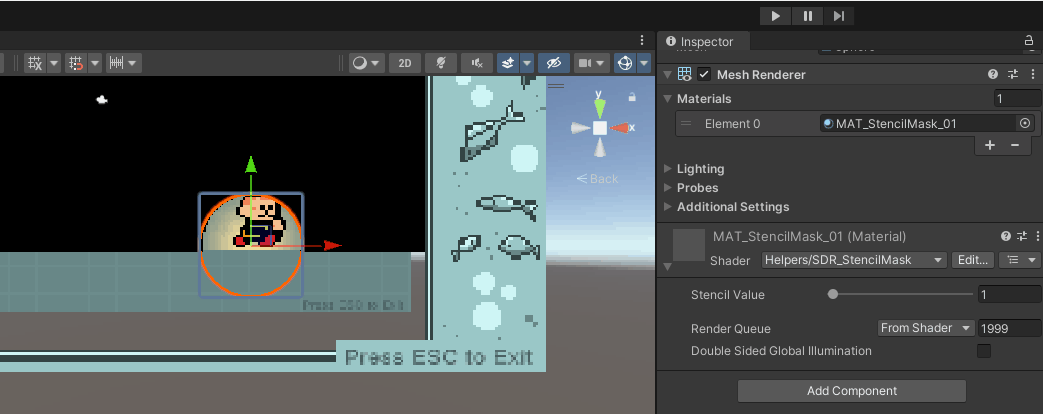This screenshot has height=414, width=1043.
Task: Open object picker for Element 0
Action: [x=1025, y=123]
